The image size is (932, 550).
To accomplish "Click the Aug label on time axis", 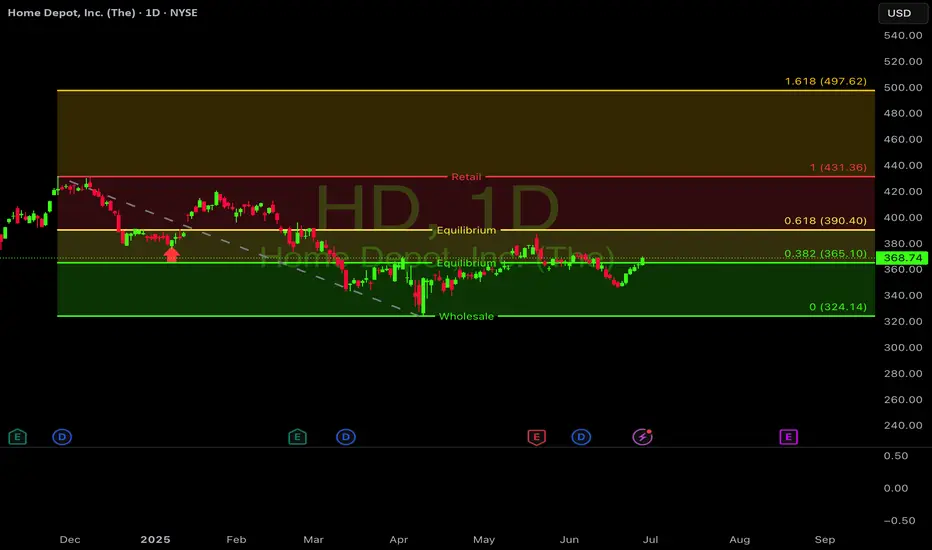I will [739, 539].
